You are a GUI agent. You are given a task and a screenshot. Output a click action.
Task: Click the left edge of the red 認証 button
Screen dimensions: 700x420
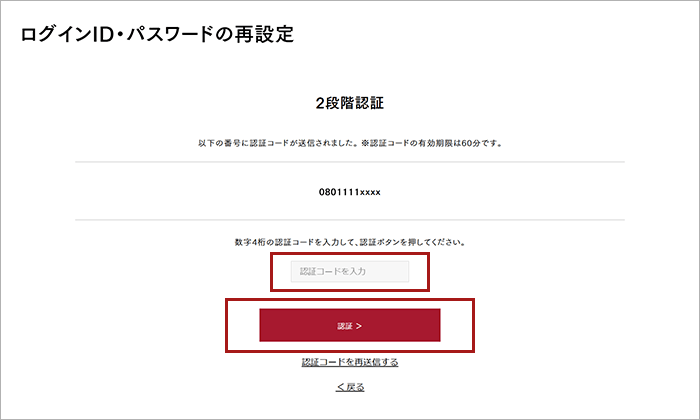coord(263,325)
